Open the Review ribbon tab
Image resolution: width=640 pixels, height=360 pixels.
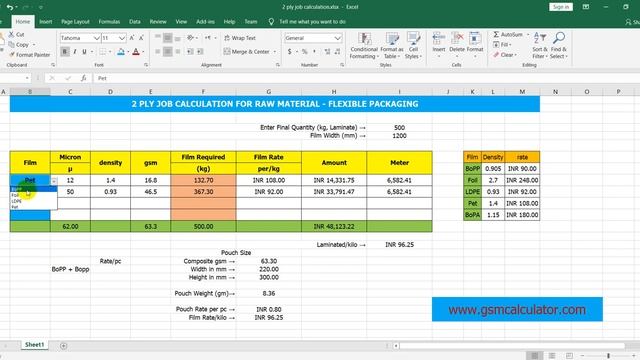click(158, 22)
